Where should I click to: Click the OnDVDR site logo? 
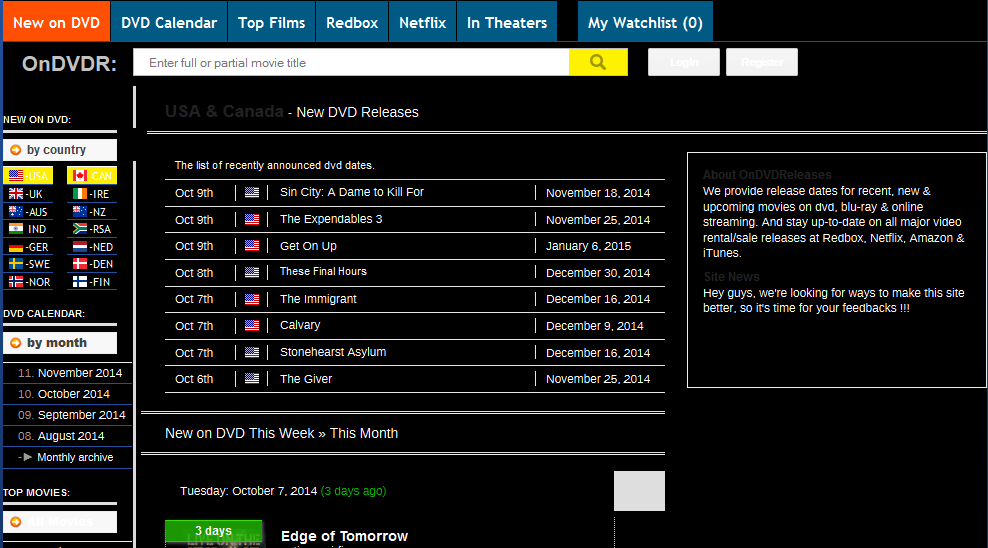69,64
